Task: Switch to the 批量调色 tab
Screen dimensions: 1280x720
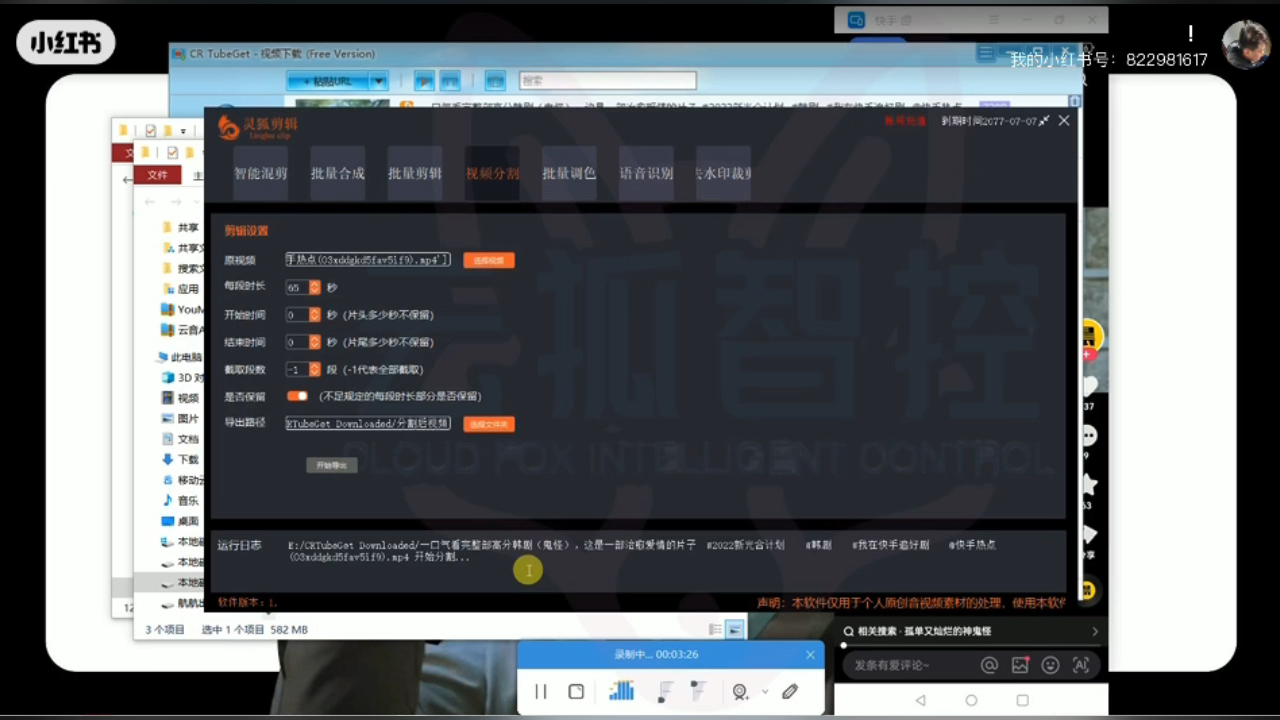Action: pyautogui.click(x=569, y=173)
